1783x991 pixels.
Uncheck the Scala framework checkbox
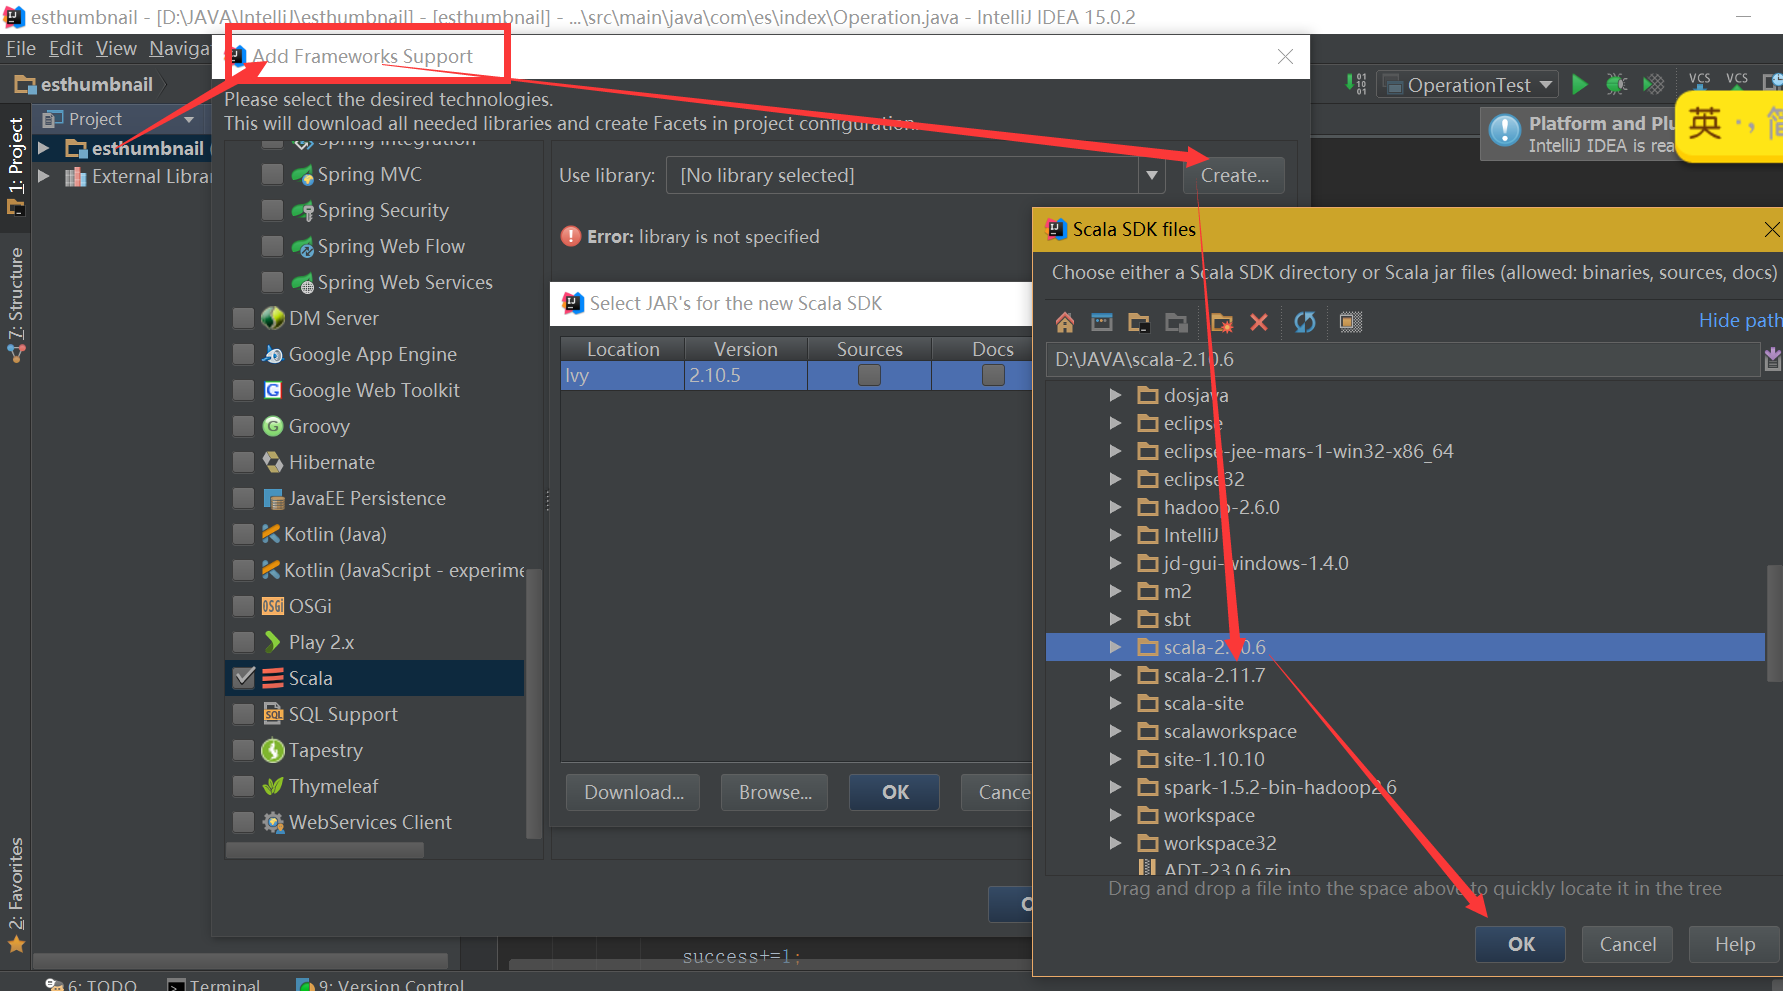pyautogui.click(x=244, y=678)
